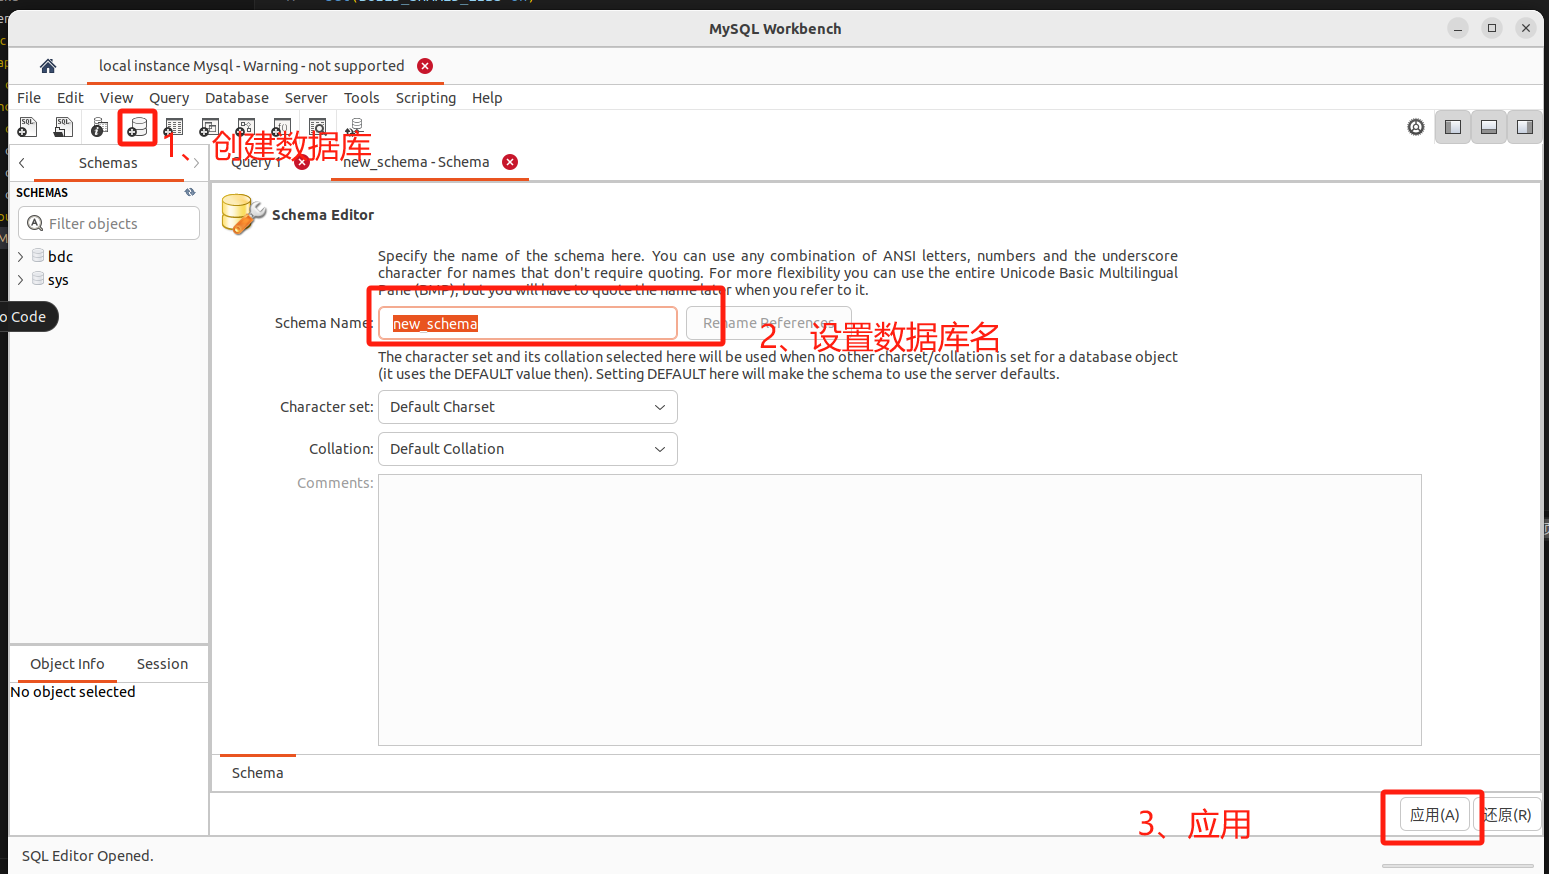Click the create new function icon

coord(282,127)
